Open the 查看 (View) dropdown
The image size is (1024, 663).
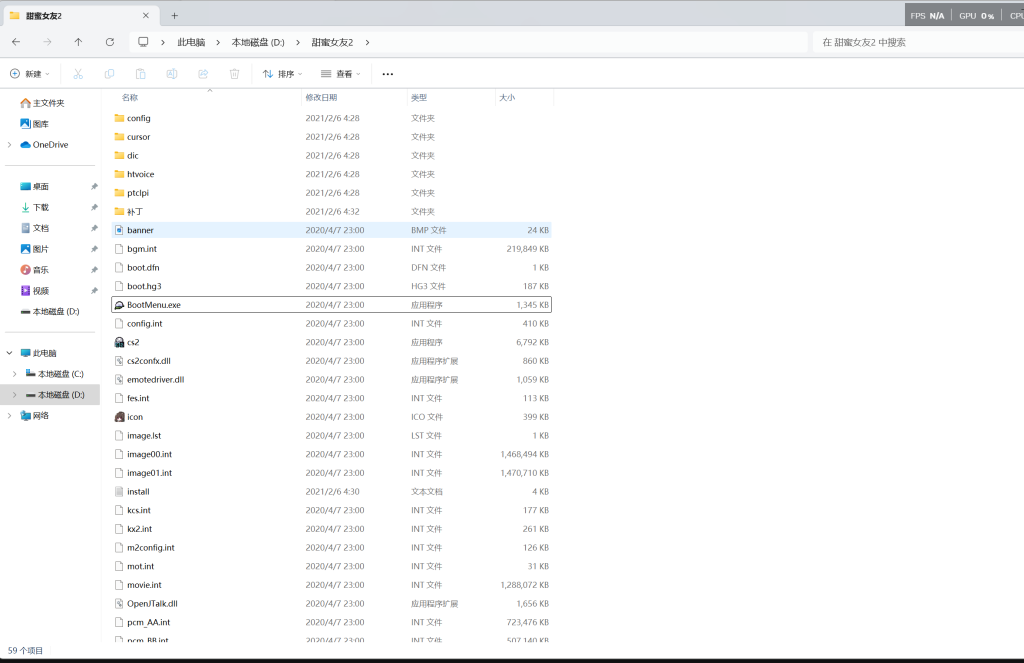[341, 74]
